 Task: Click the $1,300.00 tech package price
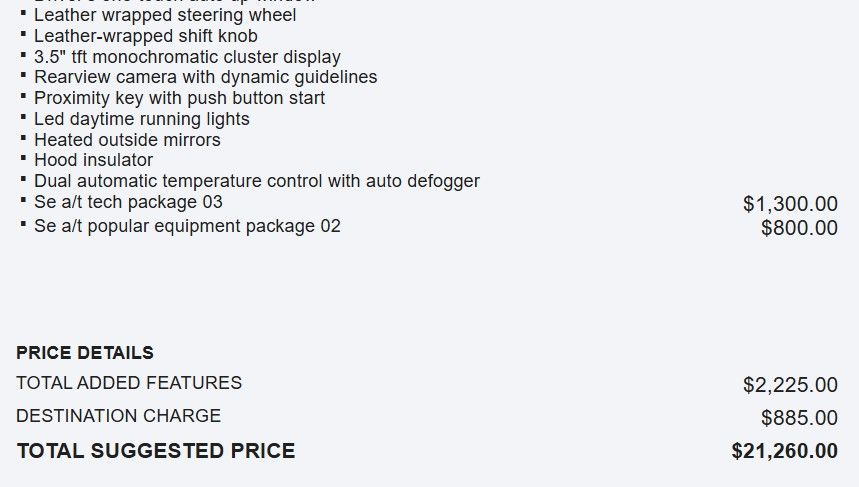(x=790, y=204)
